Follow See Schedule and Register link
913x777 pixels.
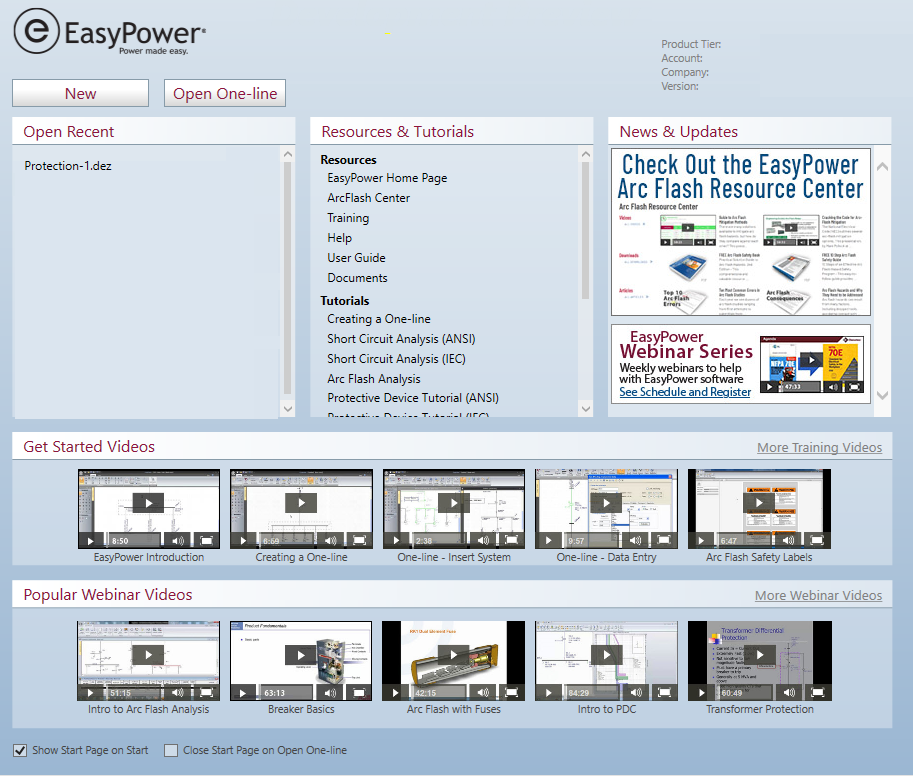click(x=685, y=392)
